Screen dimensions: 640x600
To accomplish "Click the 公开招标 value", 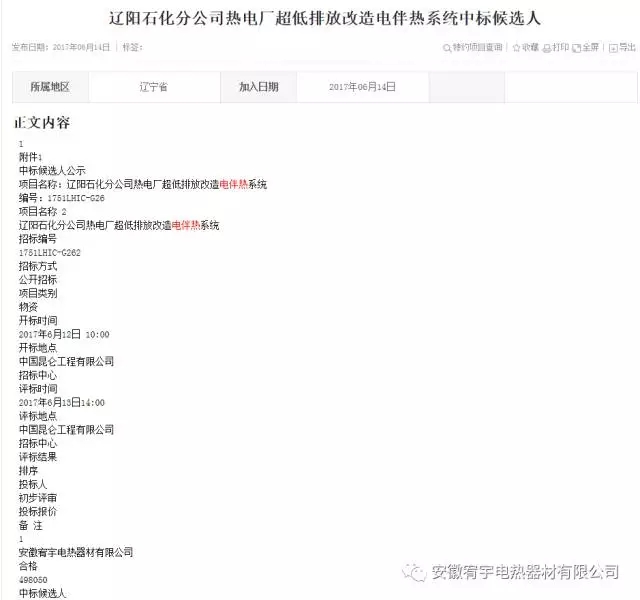I will coord(38,280).
